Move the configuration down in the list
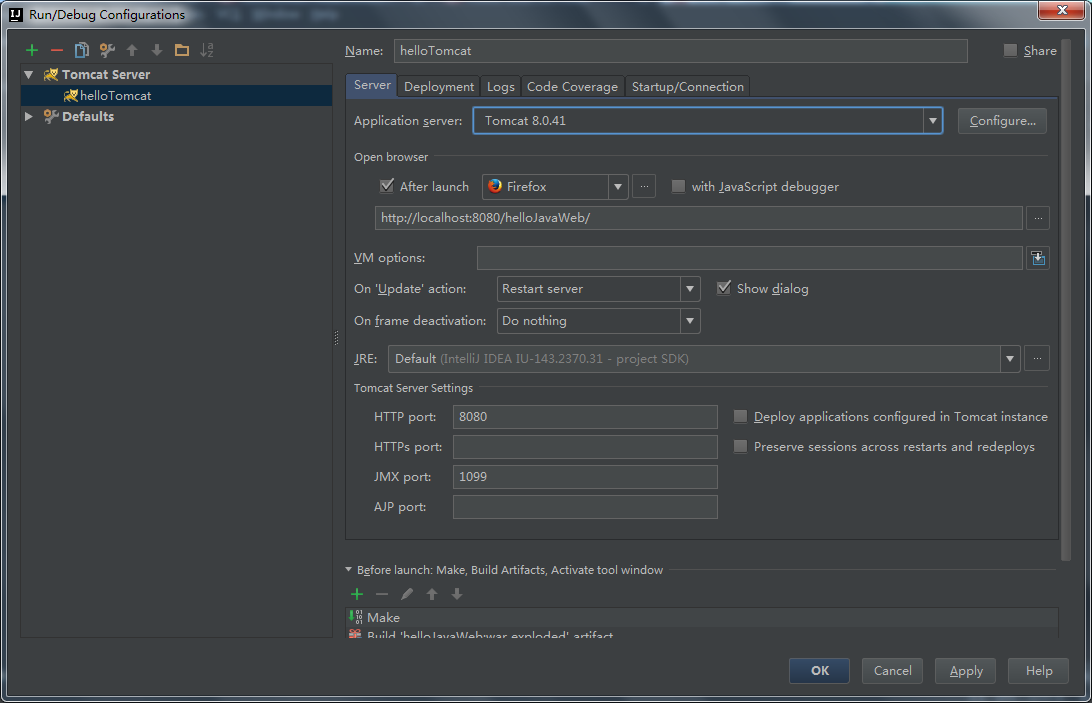Image resolution: width=1092 pixels, height=703 pixels. [x=157, y=50]
